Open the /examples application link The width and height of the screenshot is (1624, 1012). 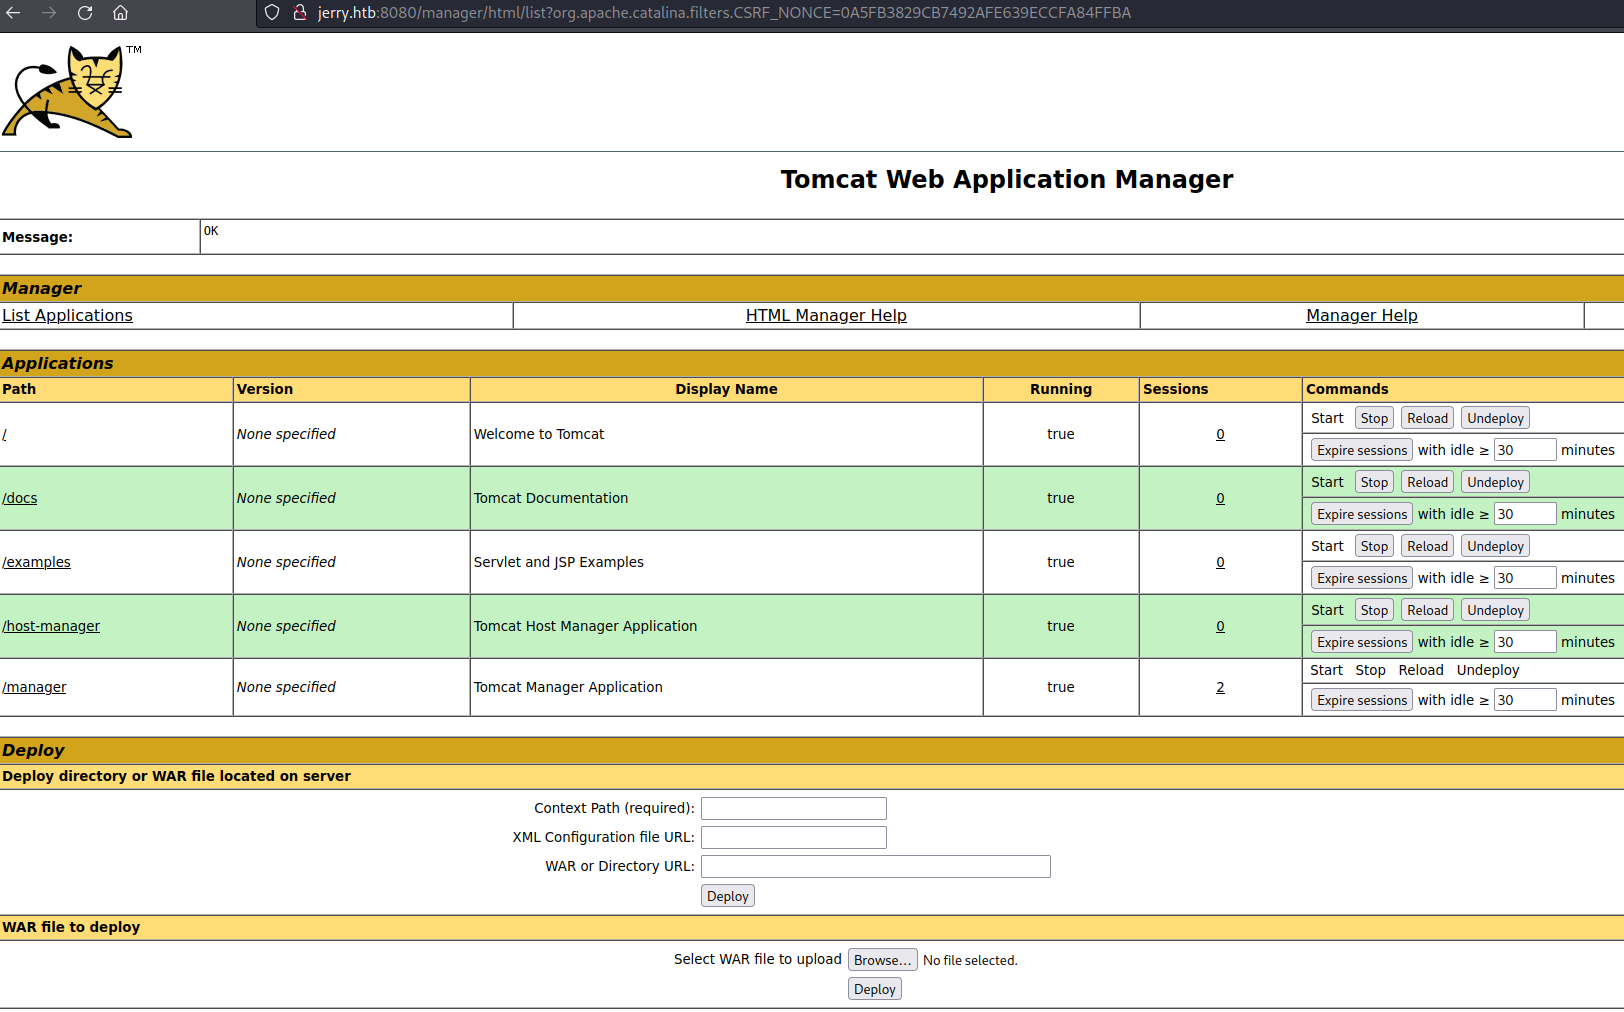(x=37, y=562)
